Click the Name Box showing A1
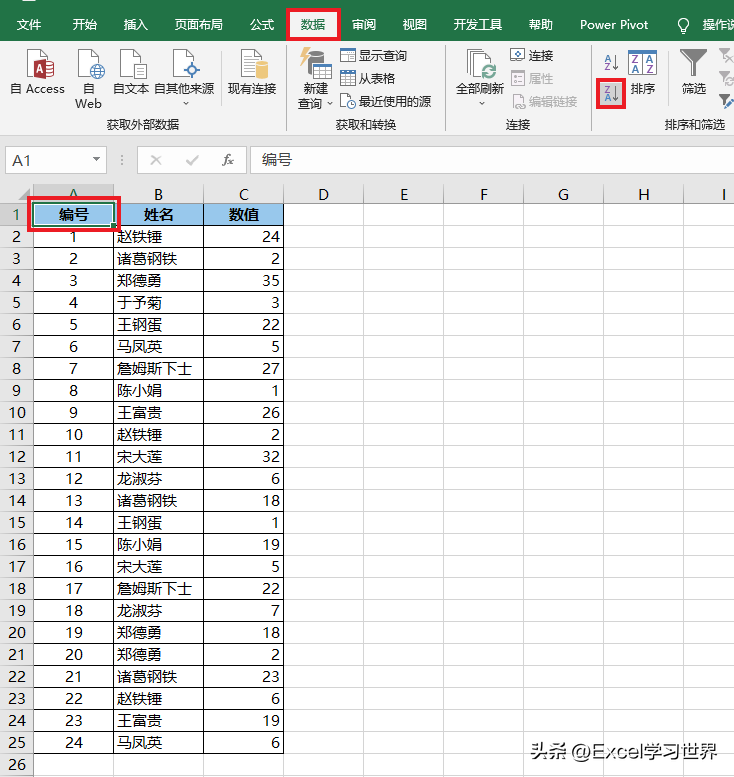The width and height of the screenshot is (734, 777). click(56, 160)
